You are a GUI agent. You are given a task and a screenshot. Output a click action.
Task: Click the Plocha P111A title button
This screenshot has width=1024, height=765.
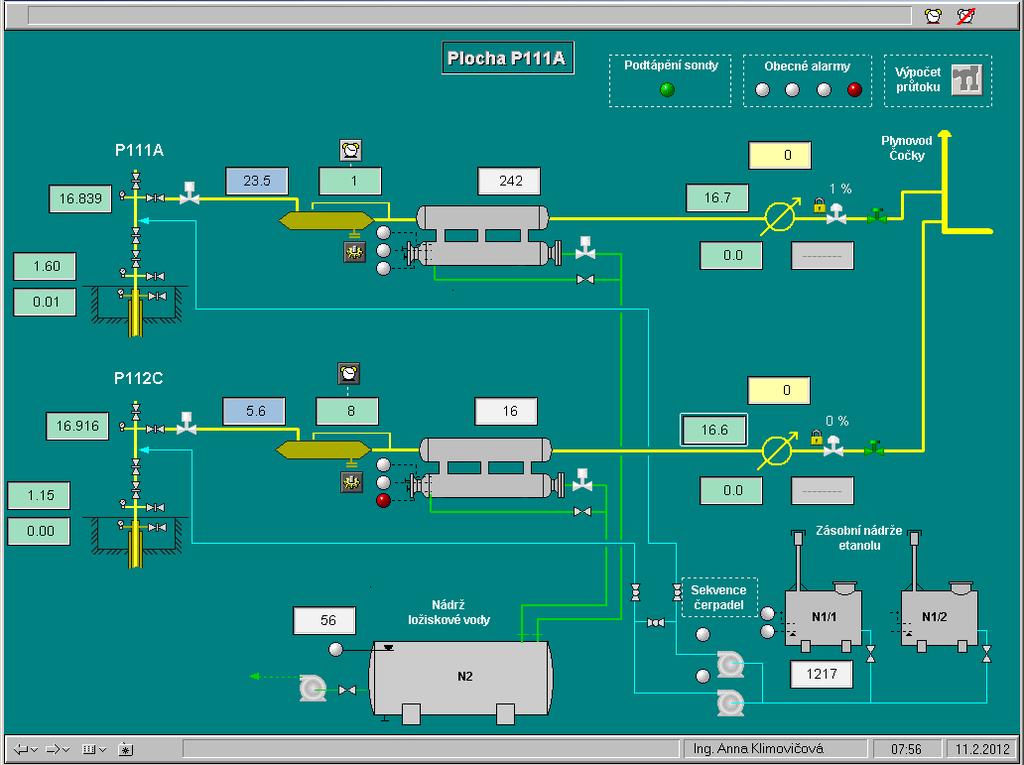507,58
